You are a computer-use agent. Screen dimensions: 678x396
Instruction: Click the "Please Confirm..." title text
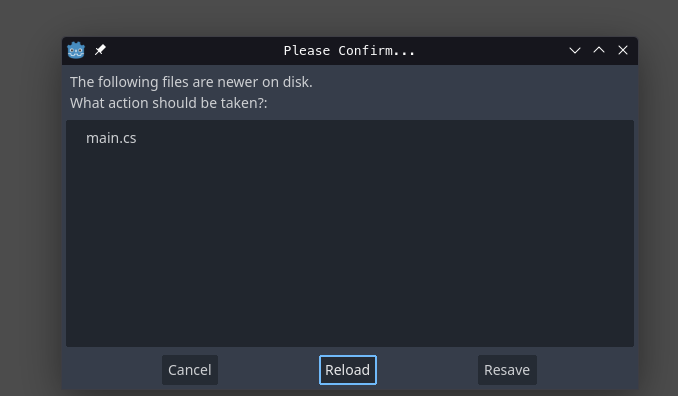[349, 51]
